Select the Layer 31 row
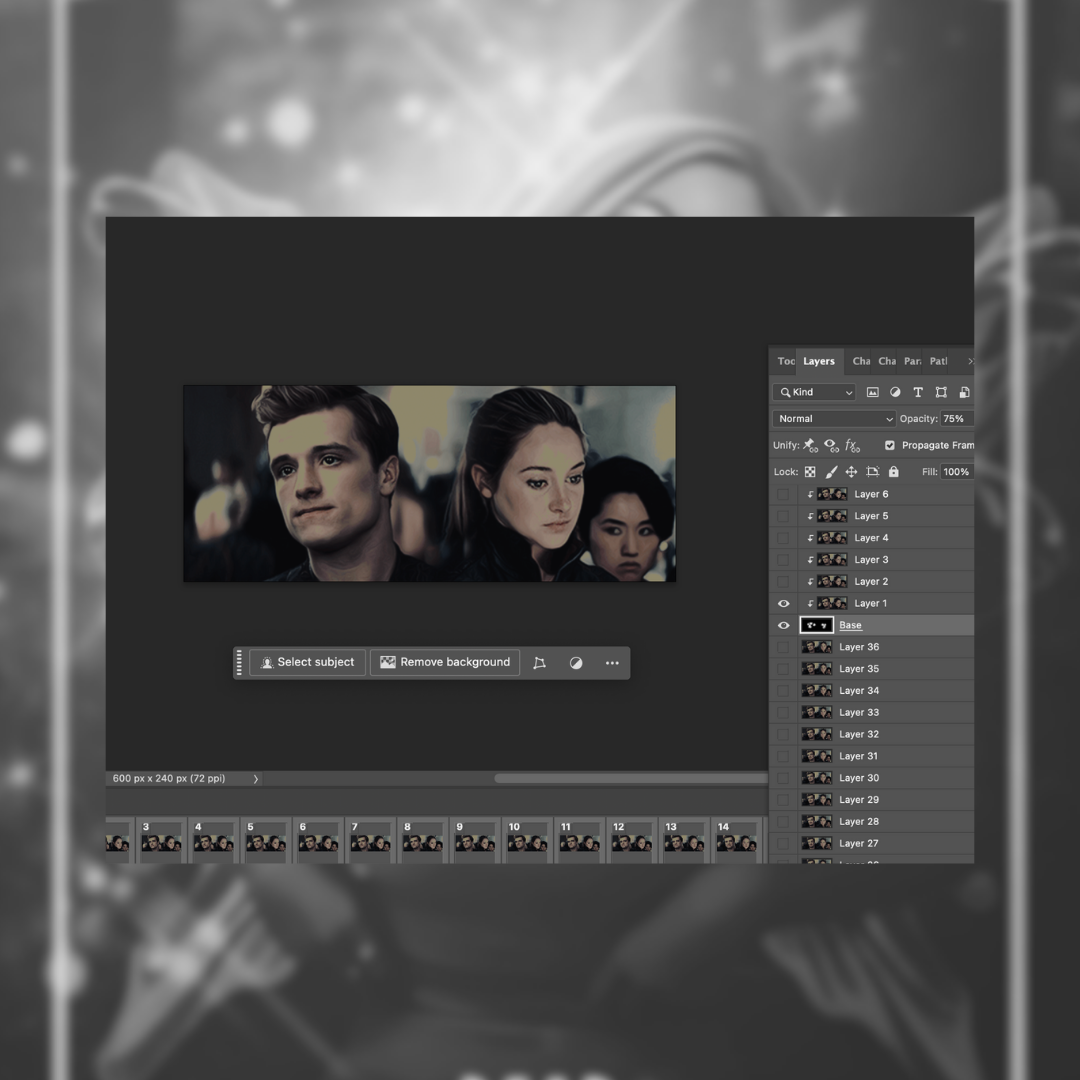1080x1080 pixels. tap(871, 756)
